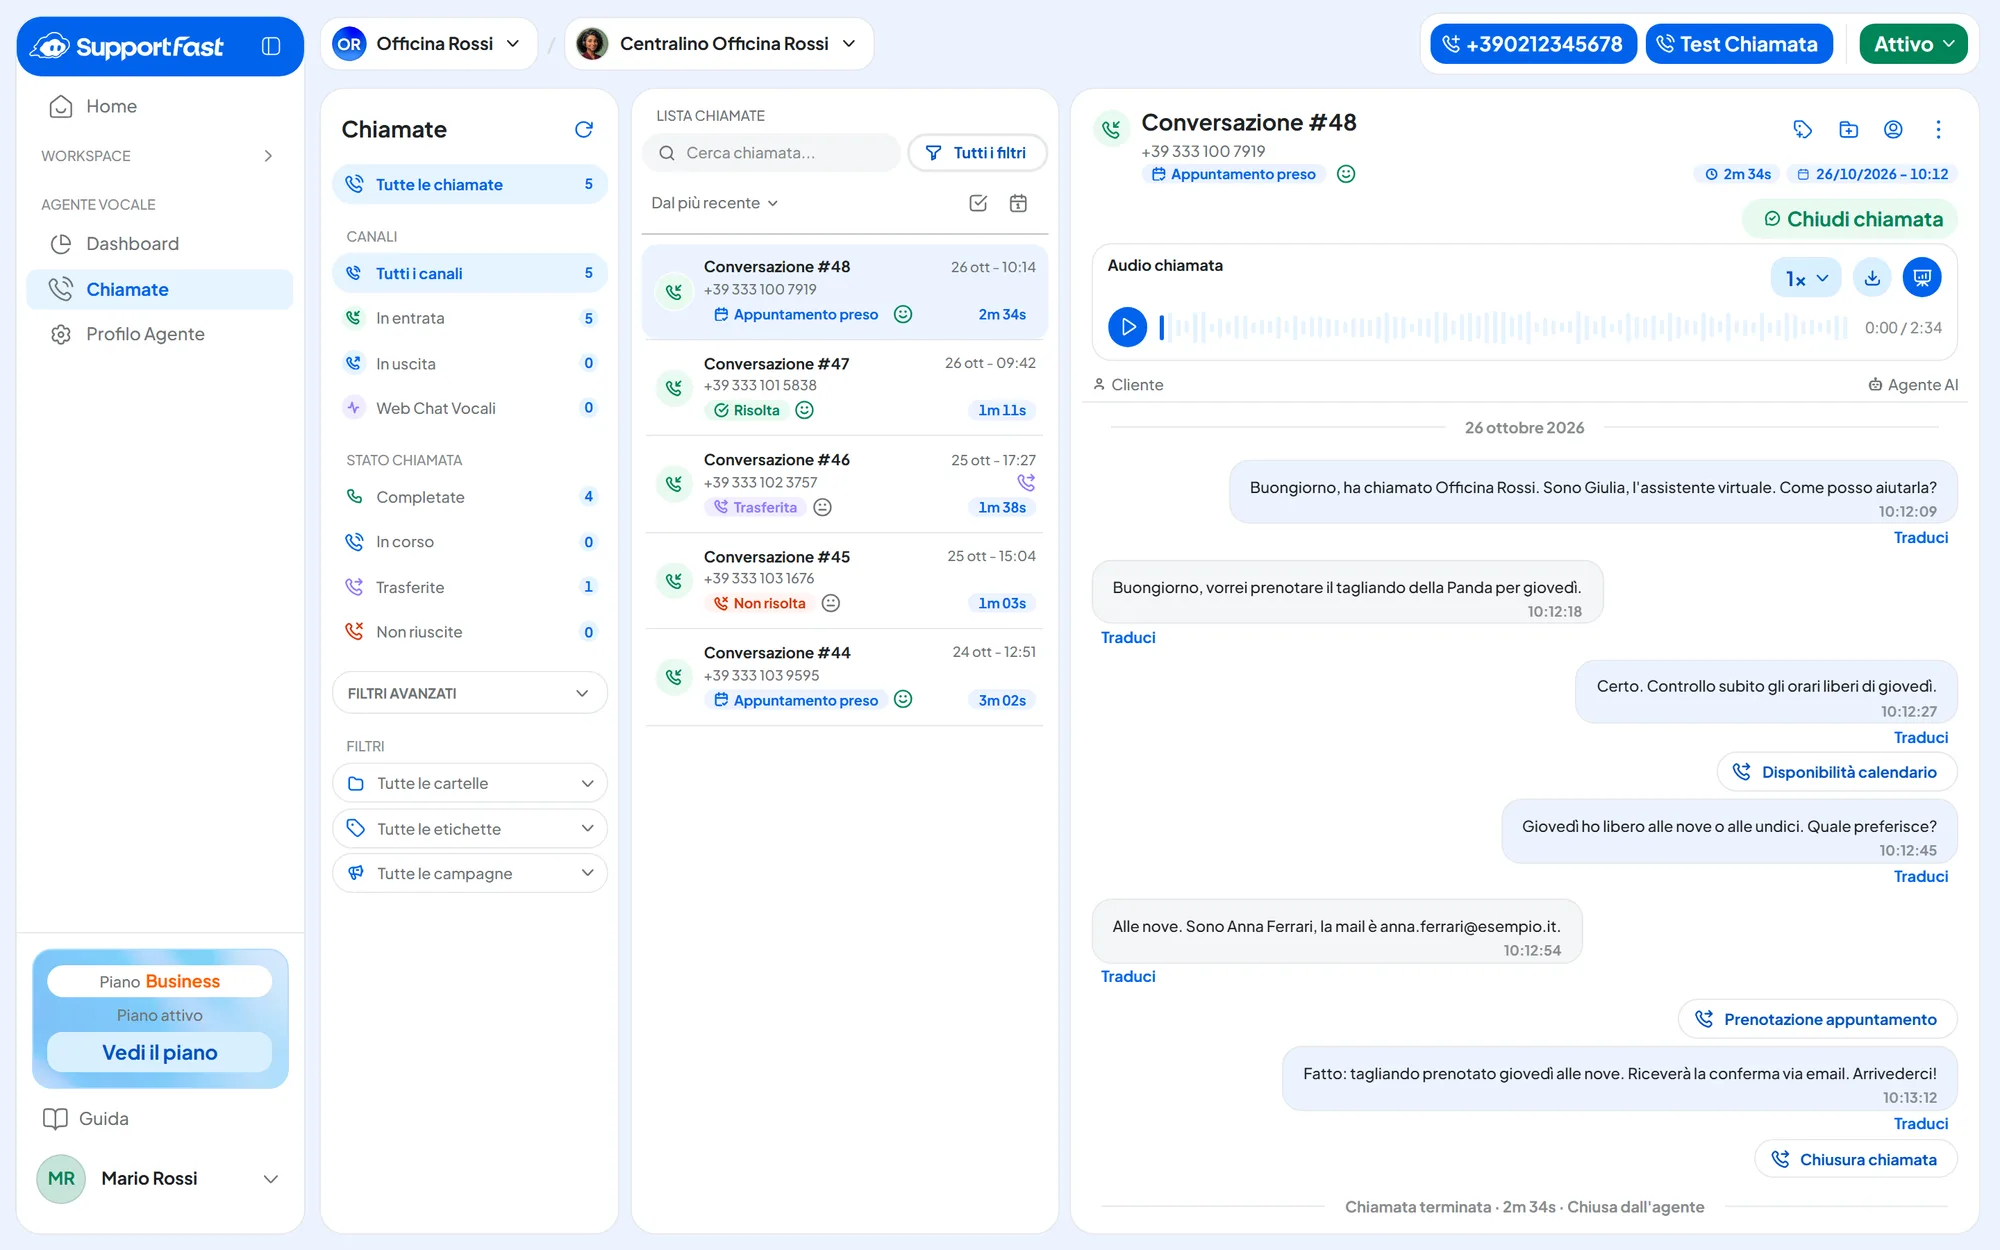2000x1250 pixels.
Task: Change the Dal più recente sort order
Action: coord(714,203)
